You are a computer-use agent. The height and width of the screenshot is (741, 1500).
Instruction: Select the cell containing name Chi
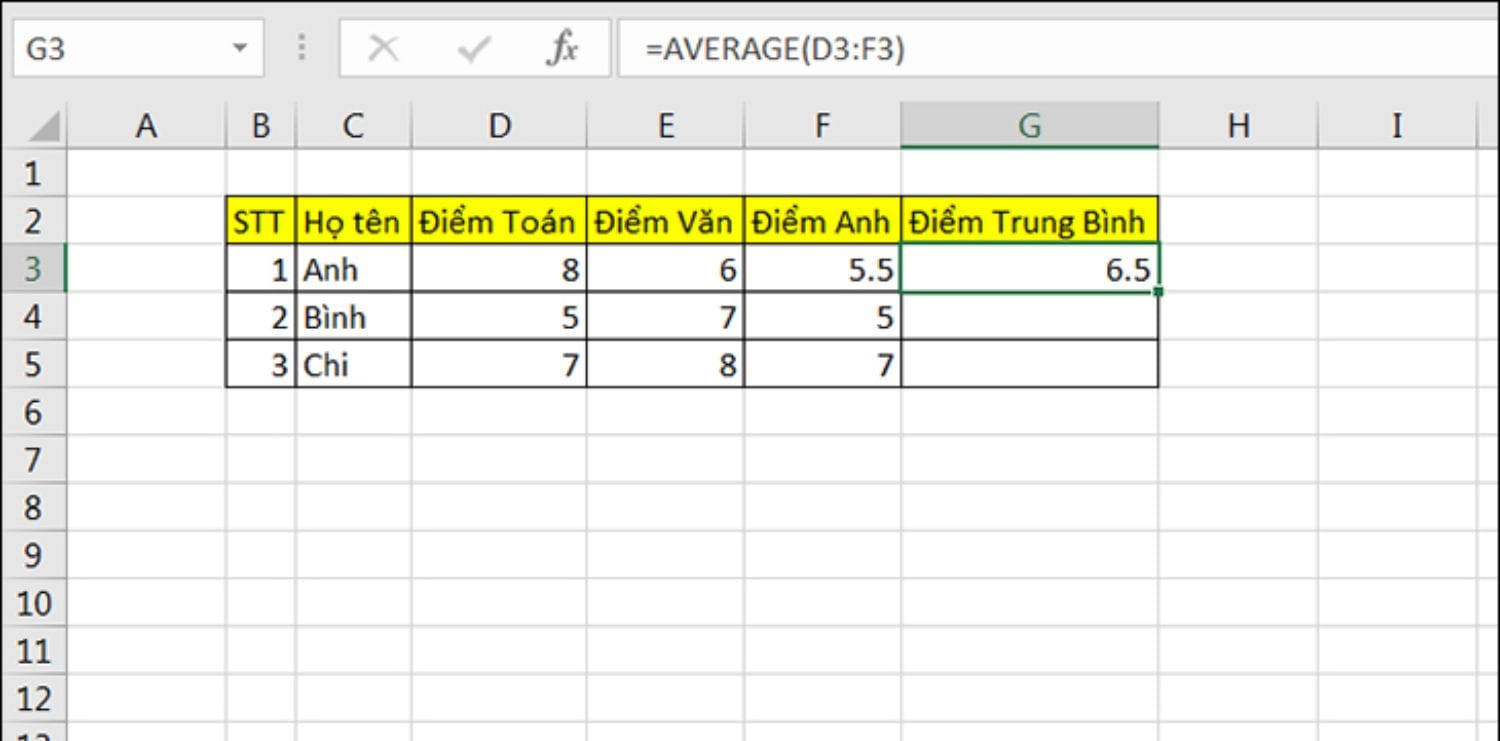coord(354,364)
